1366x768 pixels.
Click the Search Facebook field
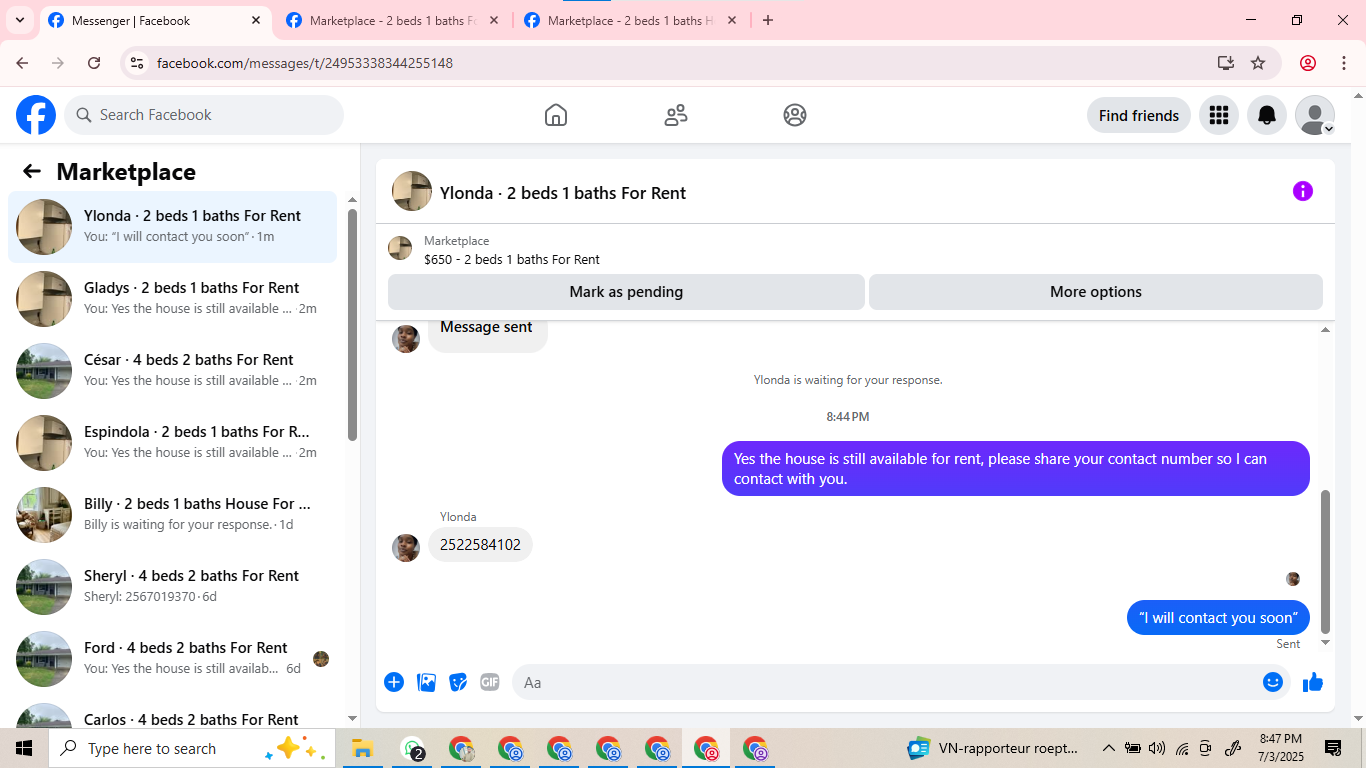tap(204, 115)
